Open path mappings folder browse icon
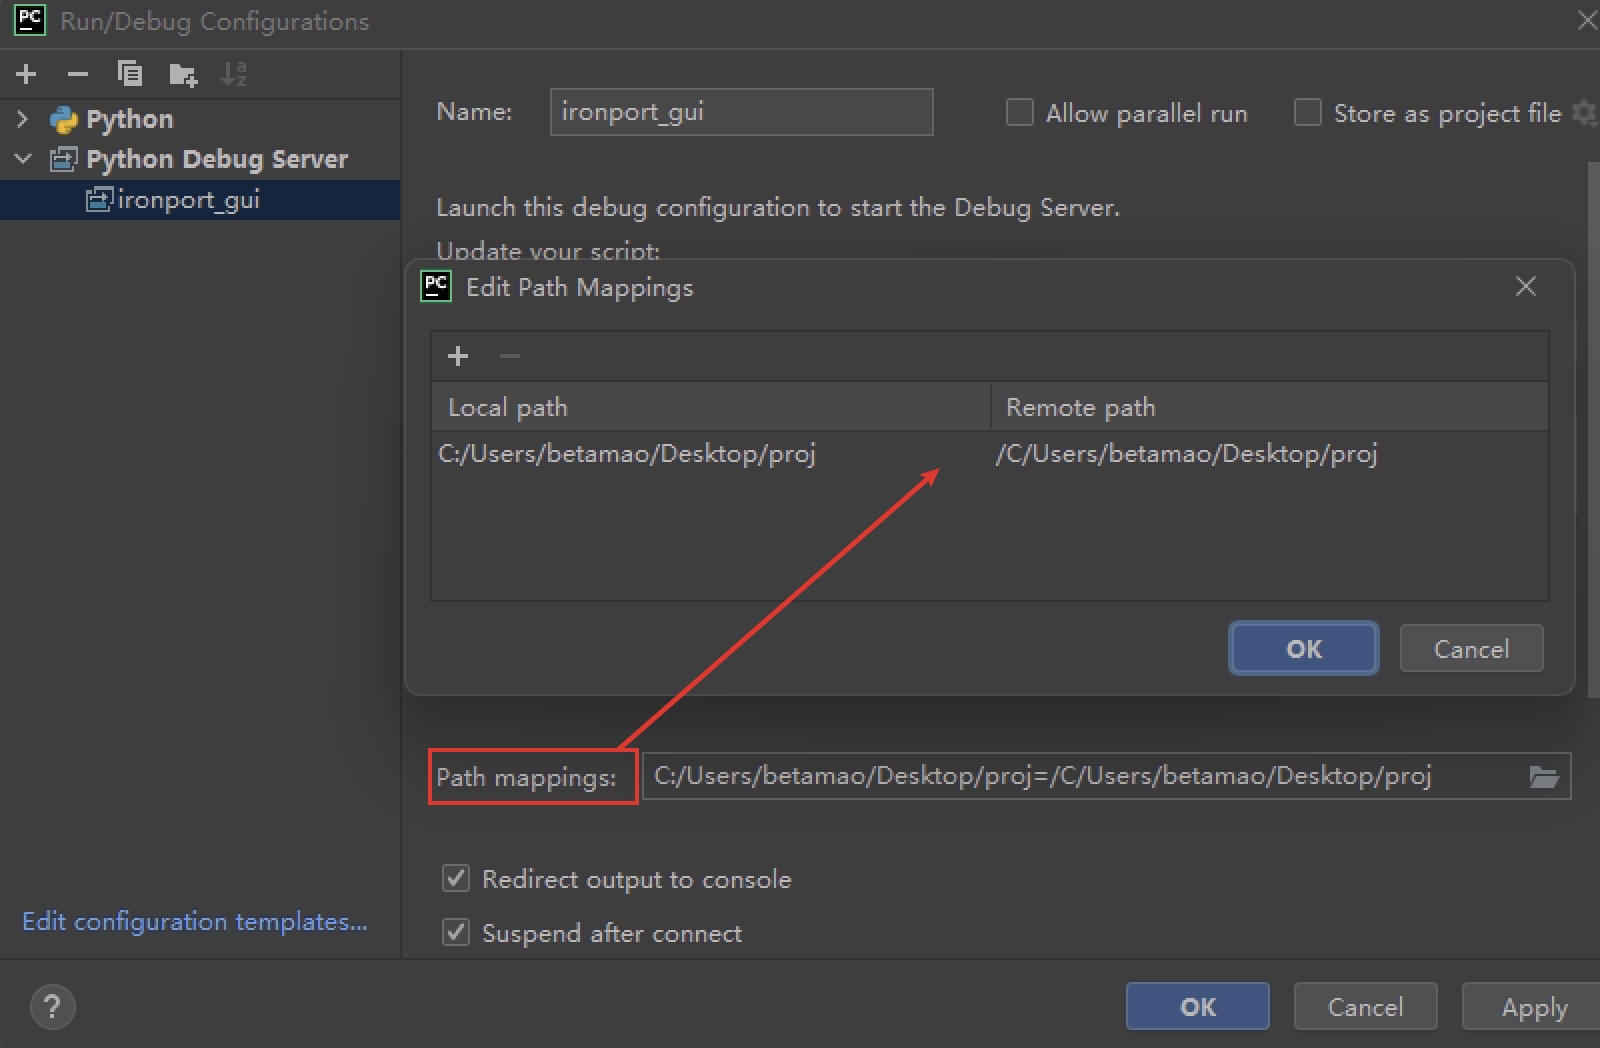1600x1048 pixels. 1544,777
